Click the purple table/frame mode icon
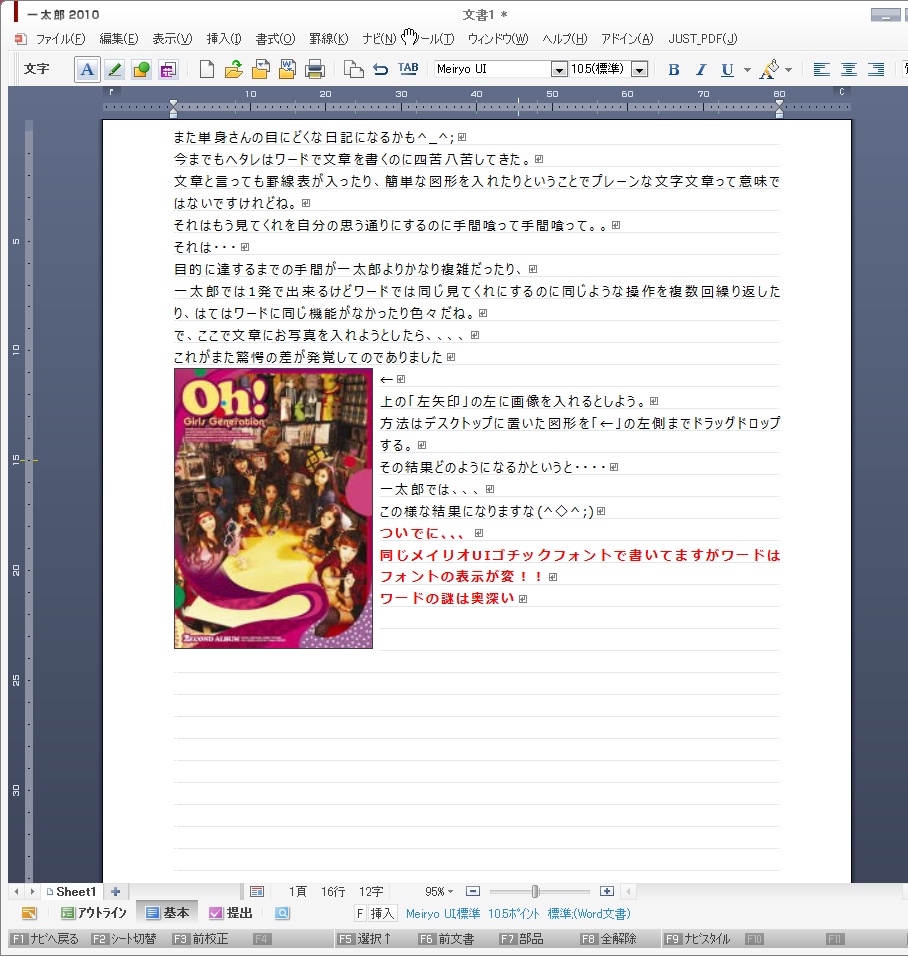The image size is (908, 956). click(x=168, y=70)
